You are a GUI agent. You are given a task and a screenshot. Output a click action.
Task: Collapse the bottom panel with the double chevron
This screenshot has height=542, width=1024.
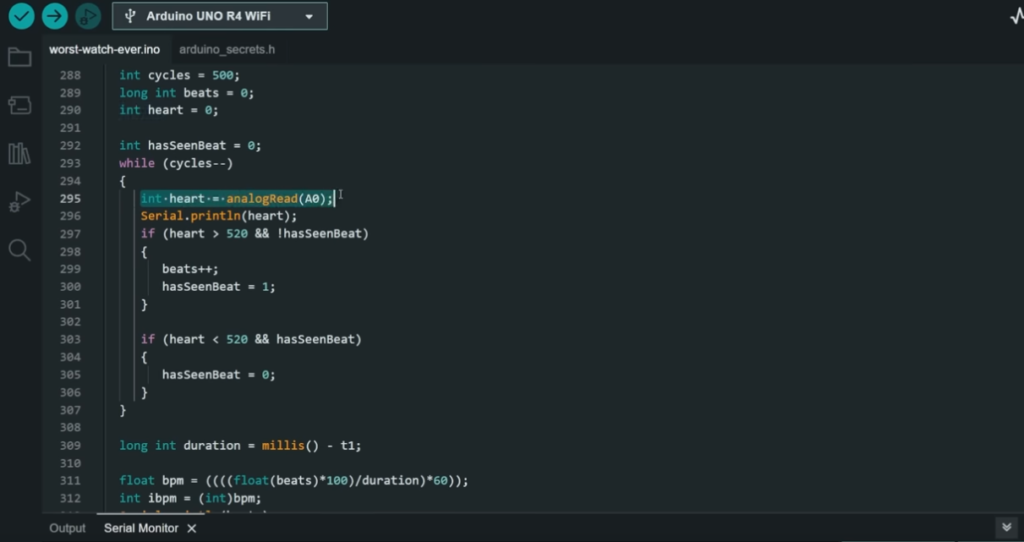[1006, 527]
